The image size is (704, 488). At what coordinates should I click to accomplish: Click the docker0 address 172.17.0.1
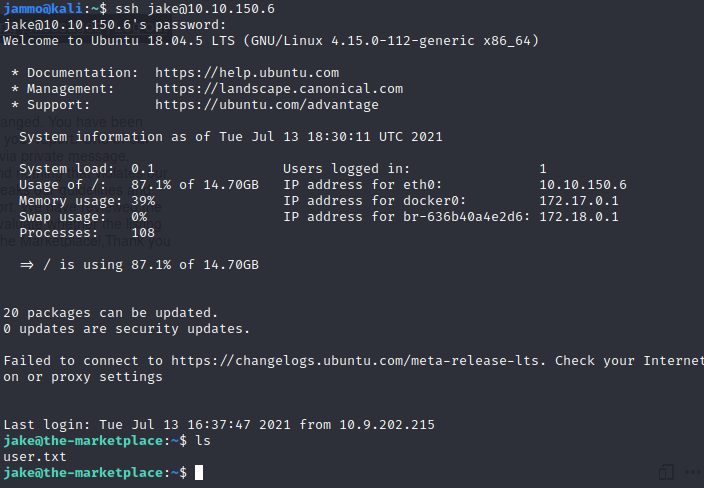(579, 201)
